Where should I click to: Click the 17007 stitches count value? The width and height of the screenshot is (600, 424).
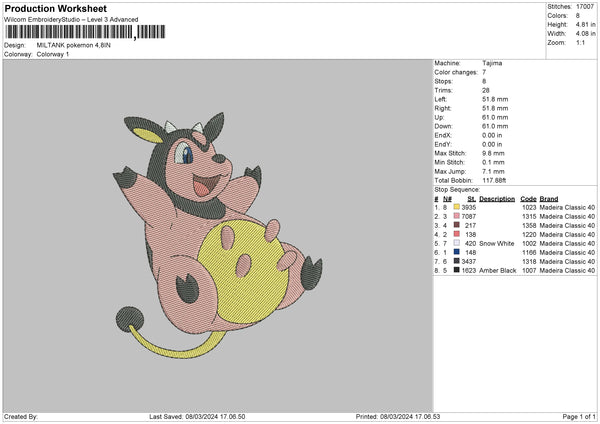click(586, 7)
